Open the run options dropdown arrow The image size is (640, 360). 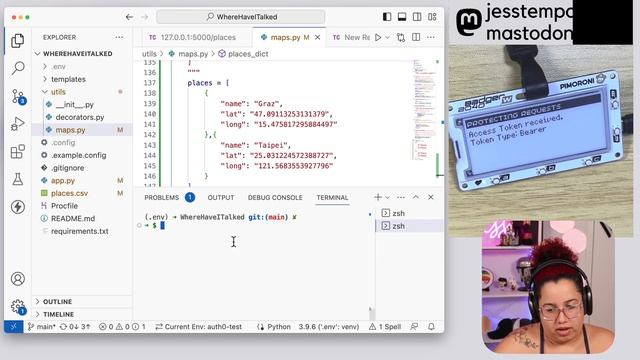click(x=387, y=38)
